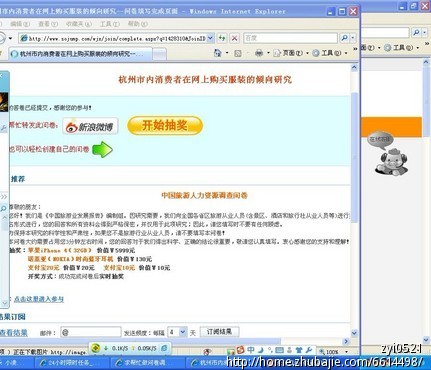Viewport: 431px width, 370px height.
Task: Open the 查看(V) menu
Action: 48,24
